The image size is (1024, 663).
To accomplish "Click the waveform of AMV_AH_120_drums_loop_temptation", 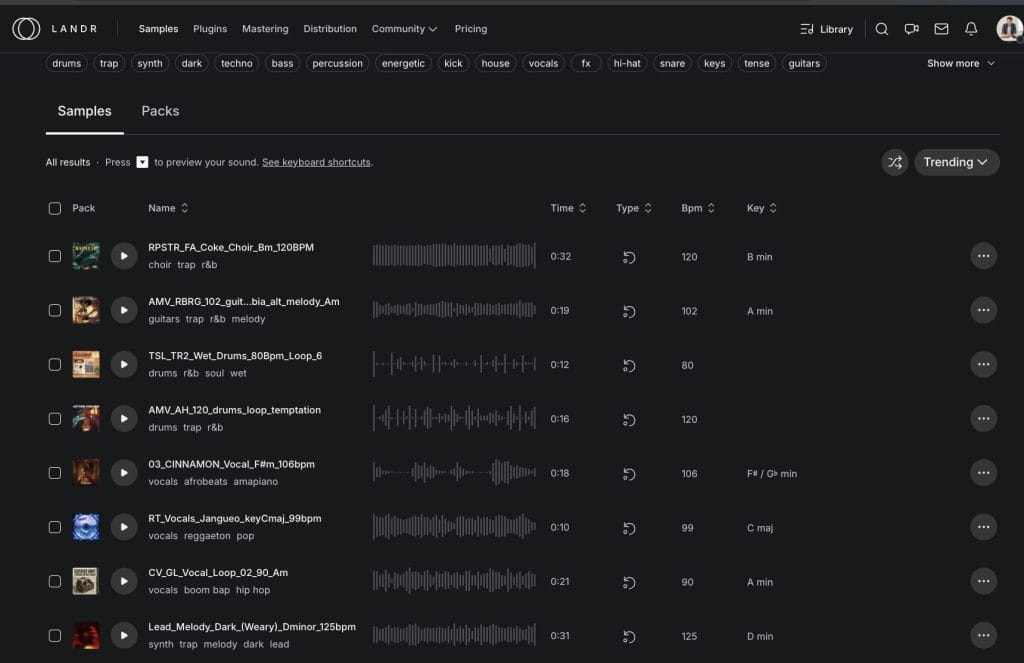I will pyautogui.click(x=454, y=419).
